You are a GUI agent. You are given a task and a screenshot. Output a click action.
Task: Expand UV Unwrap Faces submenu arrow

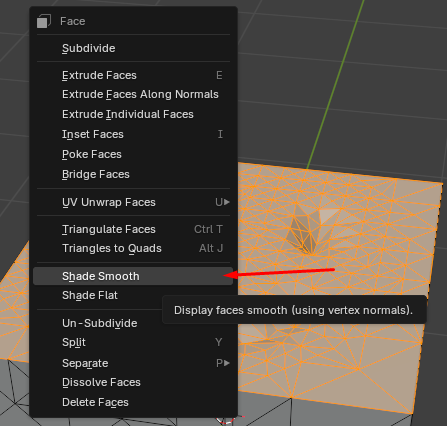(x=227, y=202)
